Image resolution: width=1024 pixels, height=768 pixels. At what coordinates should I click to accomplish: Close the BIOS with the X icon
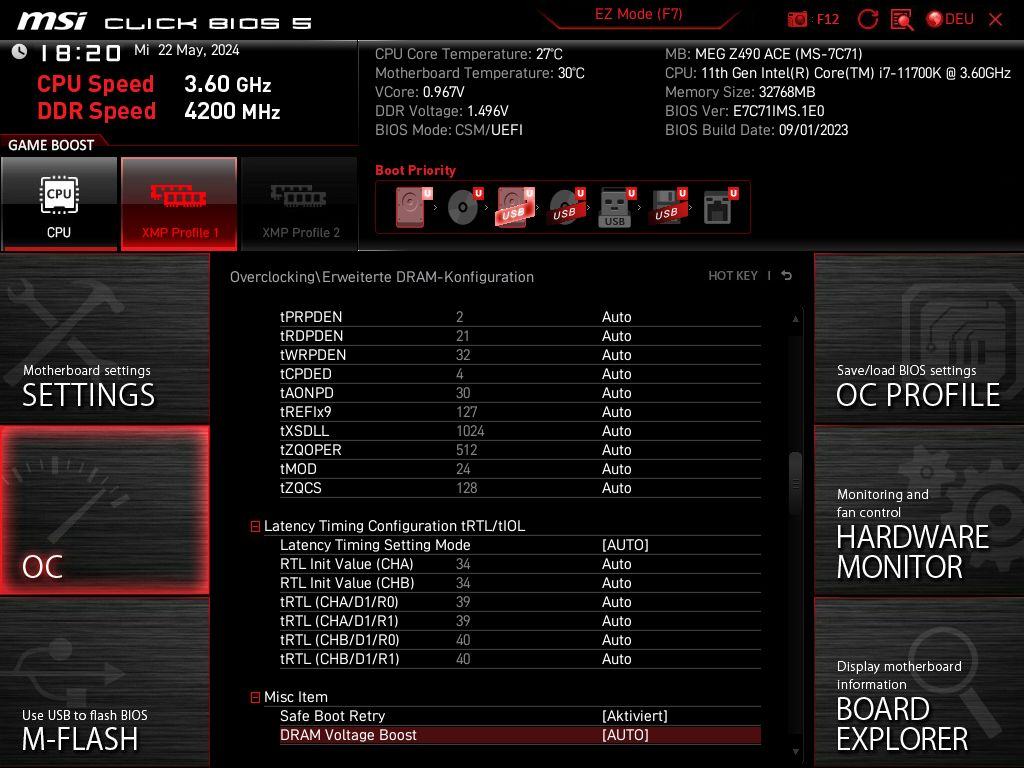pos(995,19)
